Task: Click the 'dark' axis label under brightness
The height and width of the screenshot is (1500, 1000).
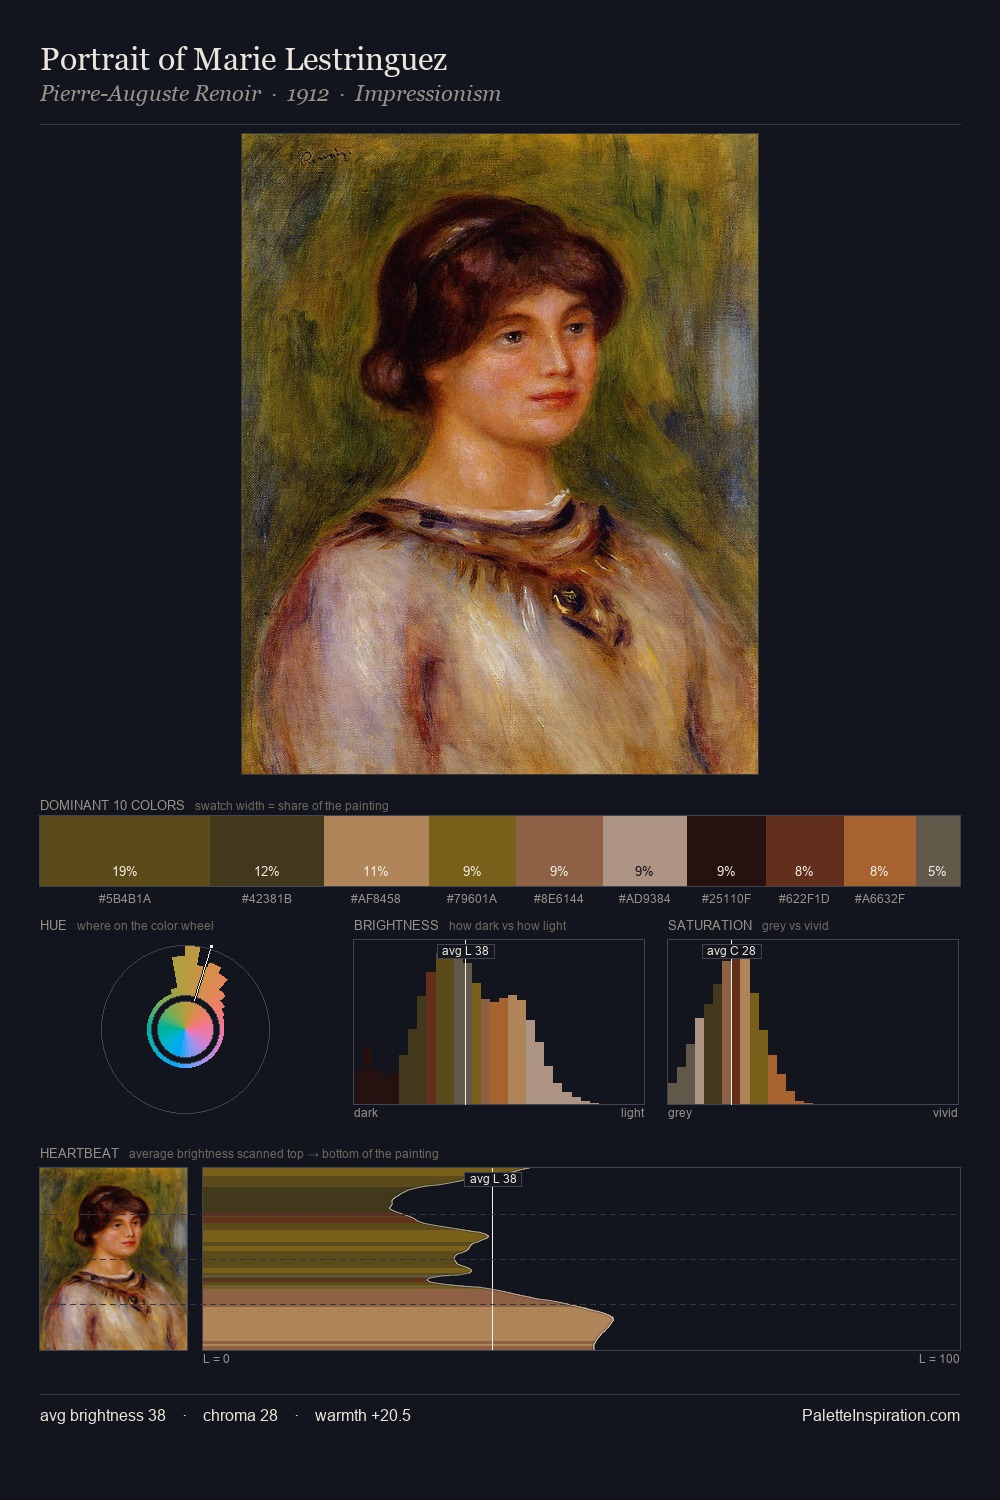Action: [x=366, y=1113]
